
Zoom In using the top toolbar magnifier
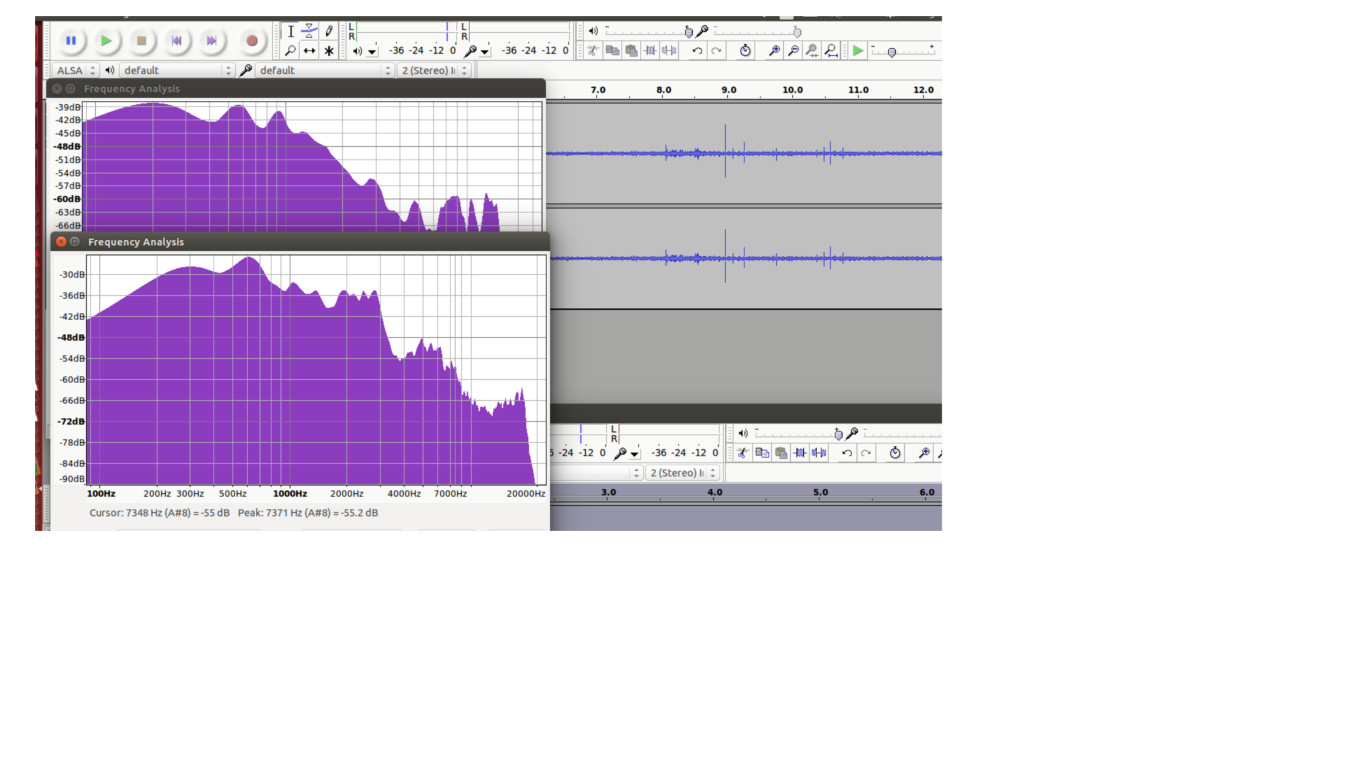(774, 50)
